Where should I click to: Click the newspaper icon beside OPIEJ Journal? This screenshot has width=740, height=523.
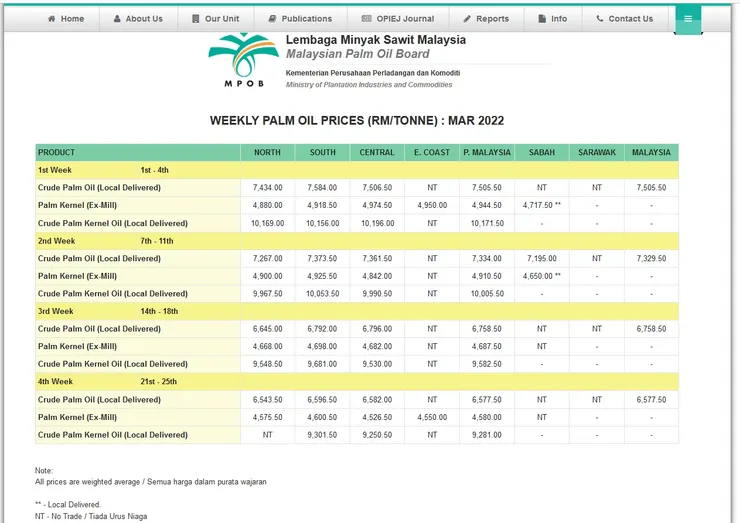coord(366,19)
